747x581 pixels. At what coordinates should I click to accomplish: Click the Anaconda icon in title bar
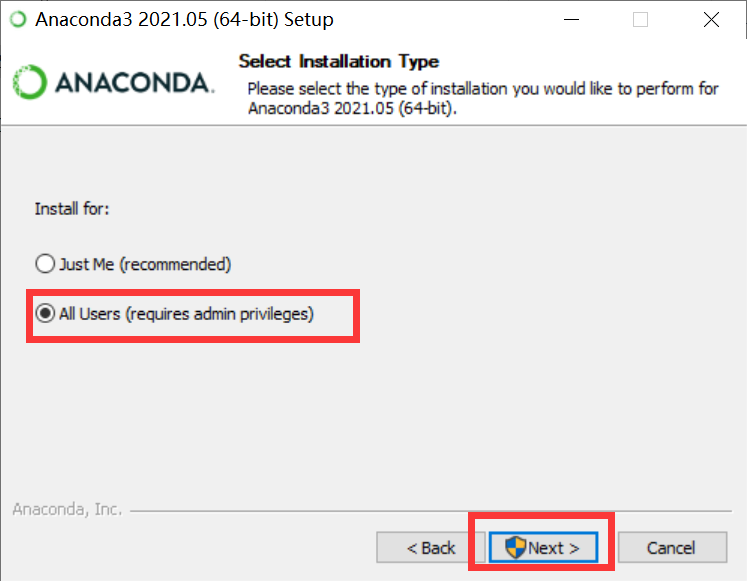tap(18, 20)
